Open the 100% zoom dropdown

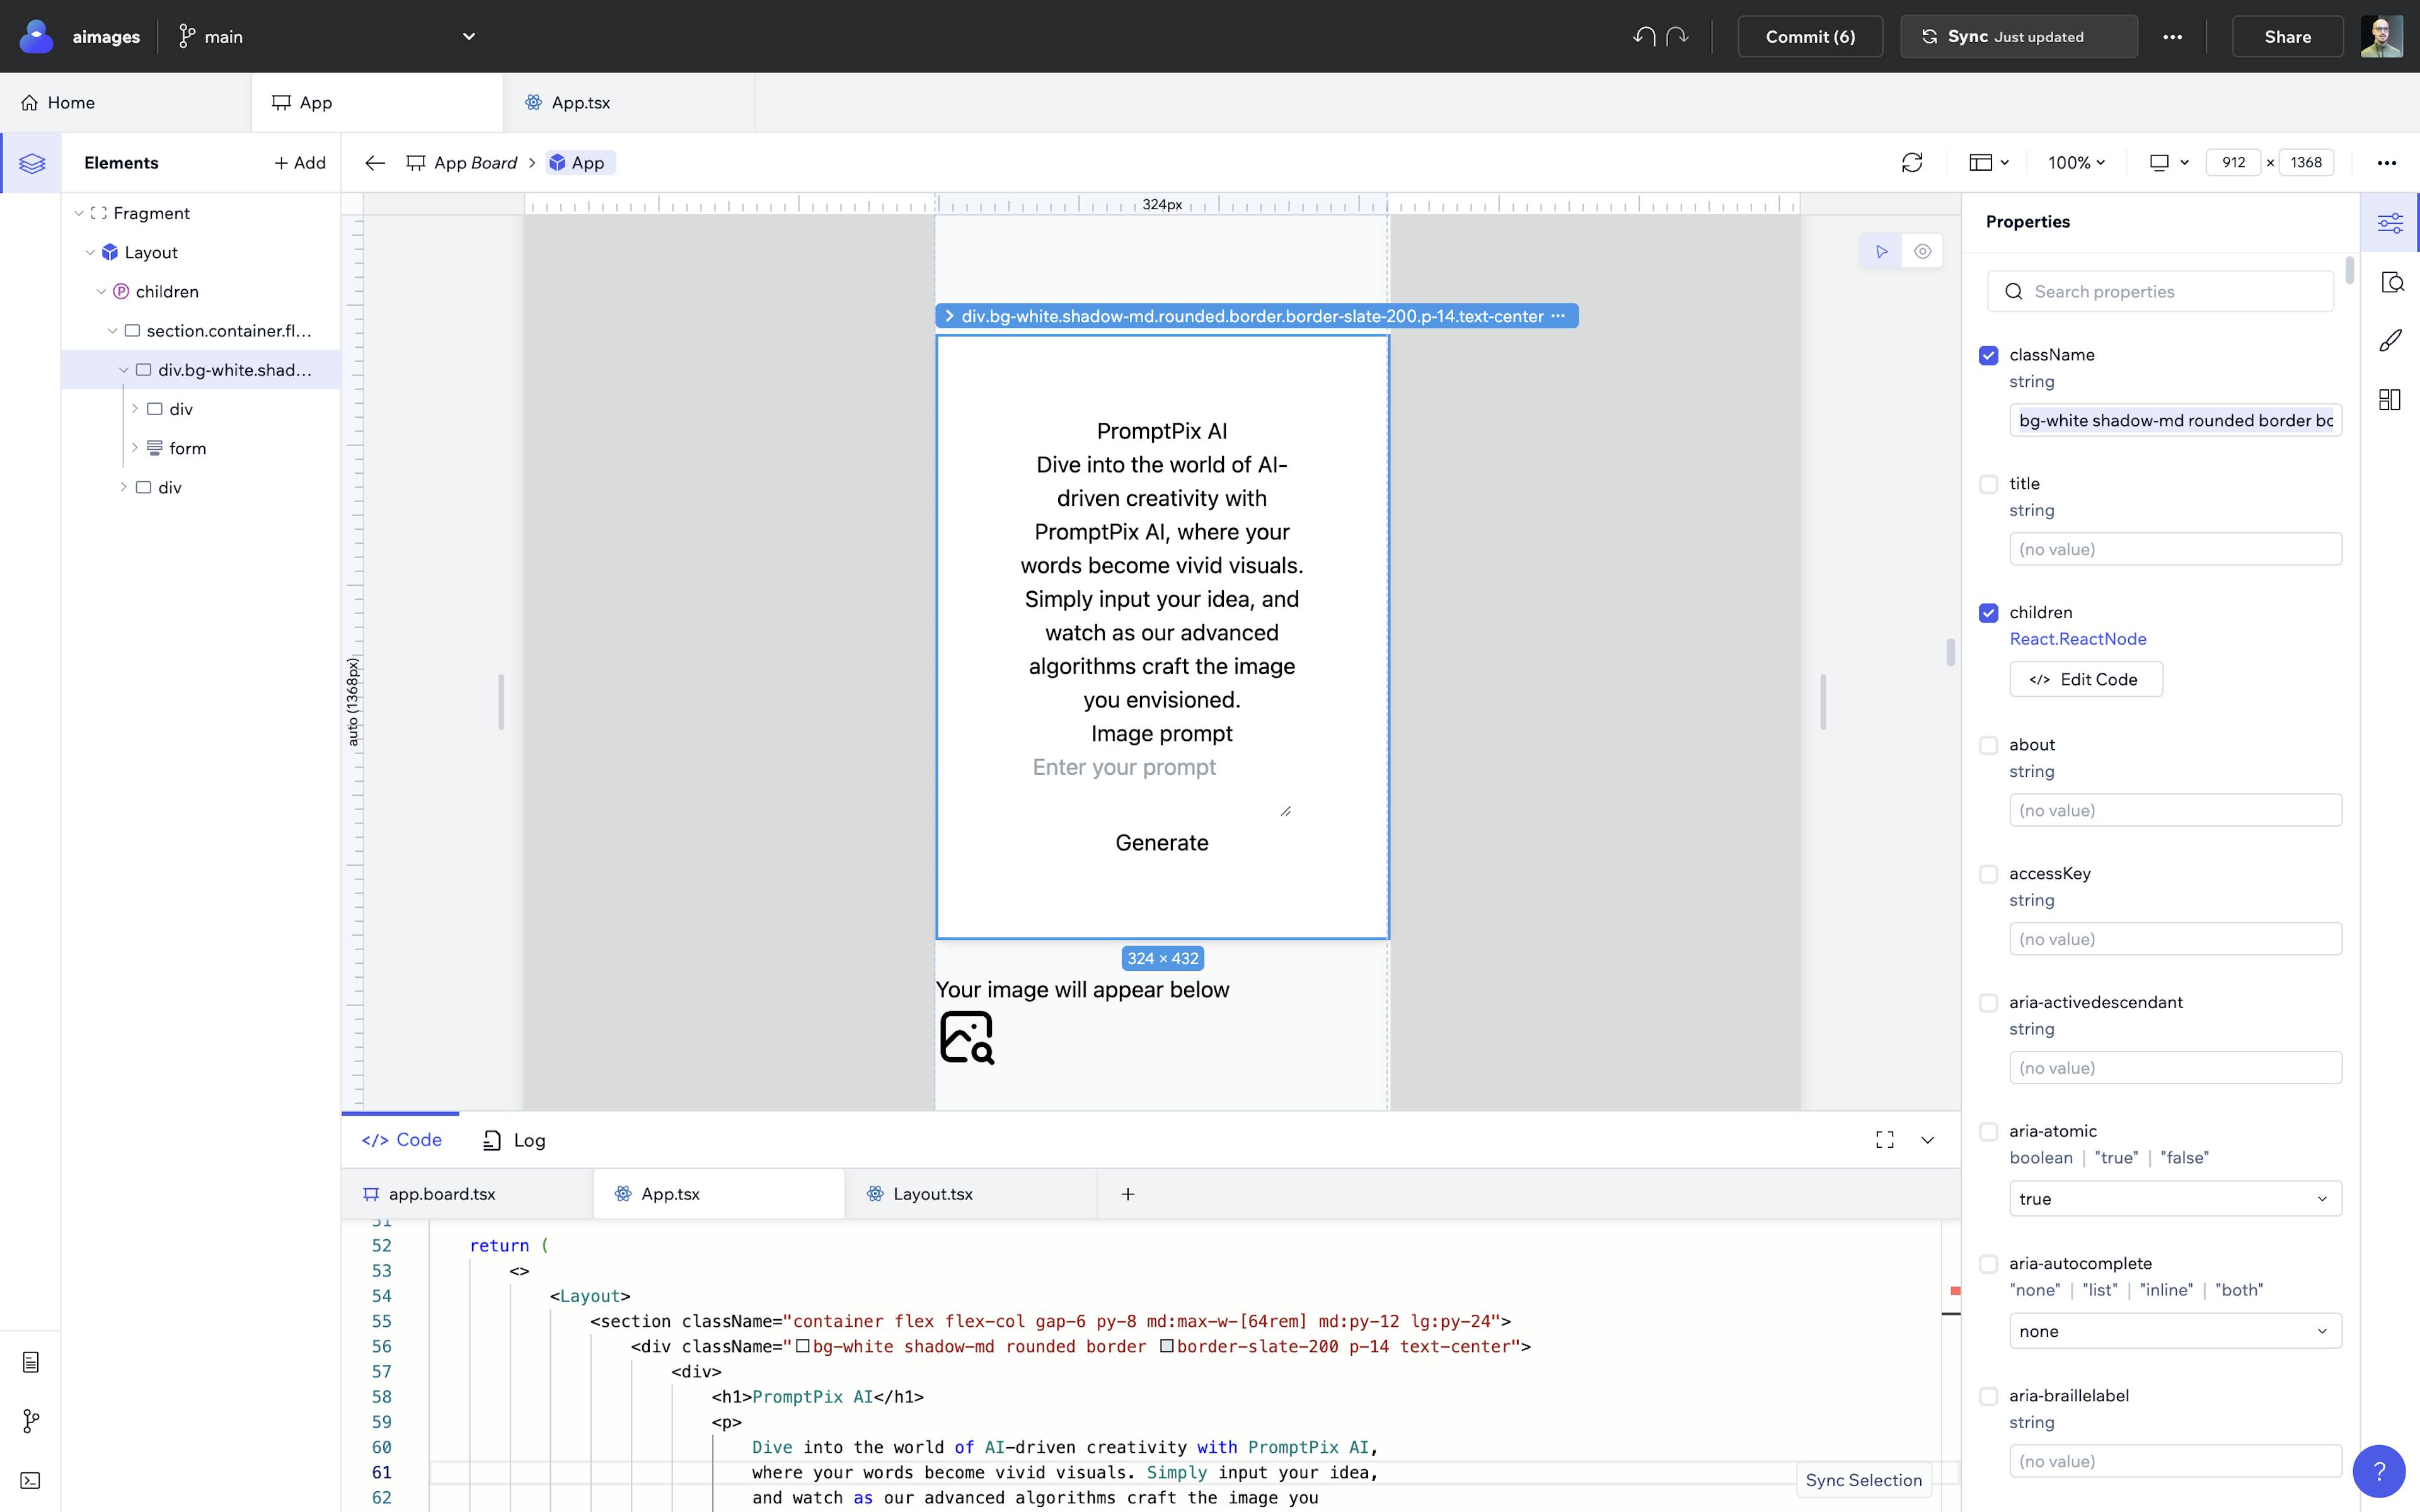click(2076, 163)
